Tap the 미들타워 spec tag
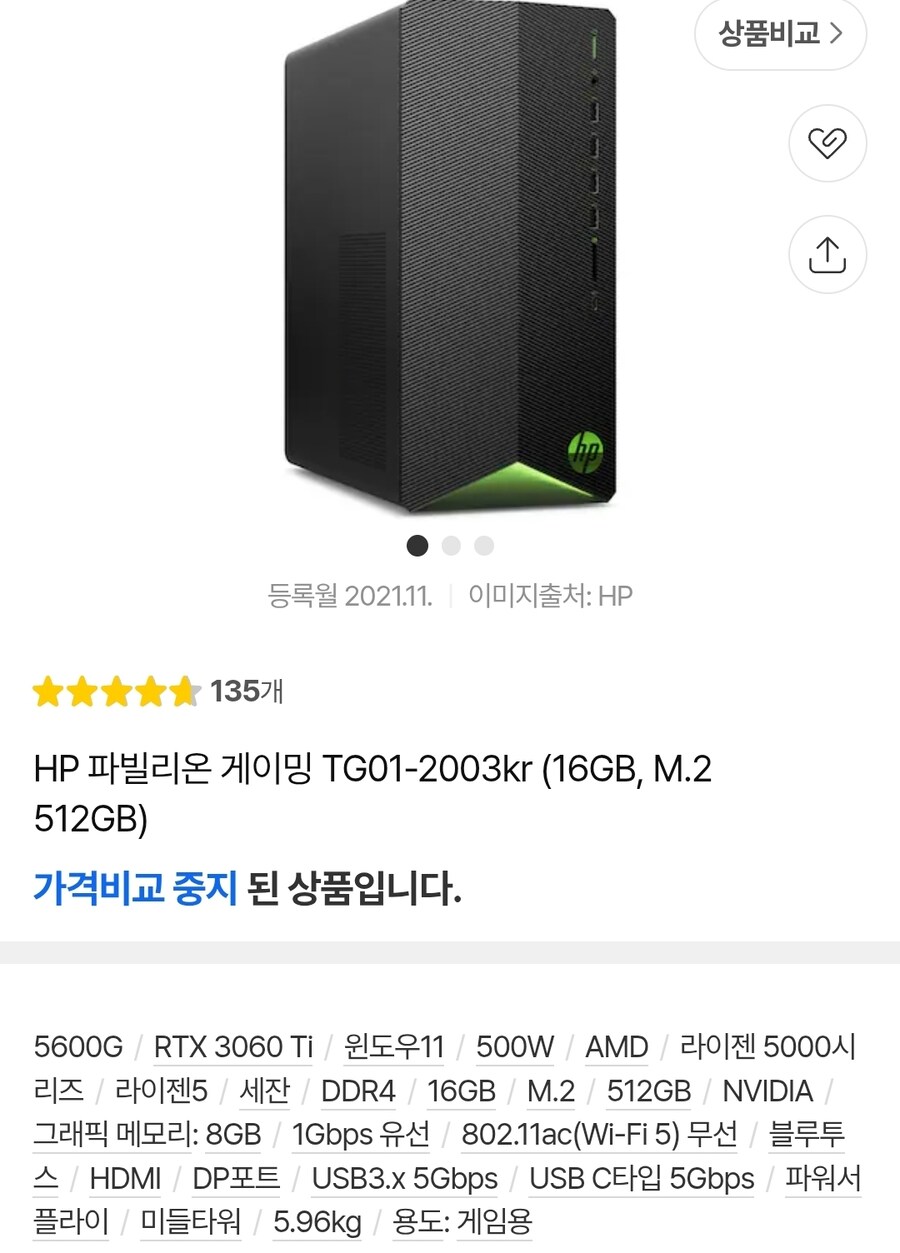The width and height of the screenshot is (900, 1253). (x=190, y=1222)
